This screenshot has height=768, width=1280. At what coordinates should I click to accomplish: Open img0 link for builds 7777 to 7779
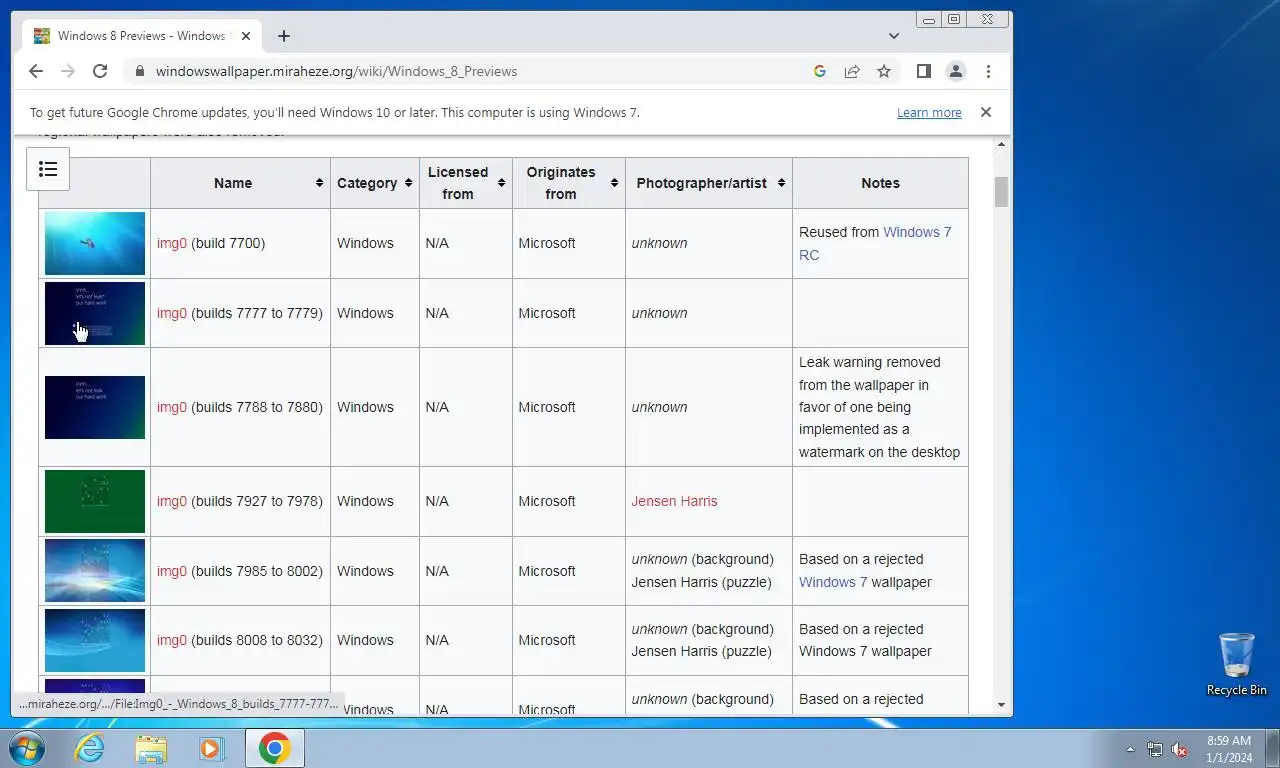coord(172,313)
